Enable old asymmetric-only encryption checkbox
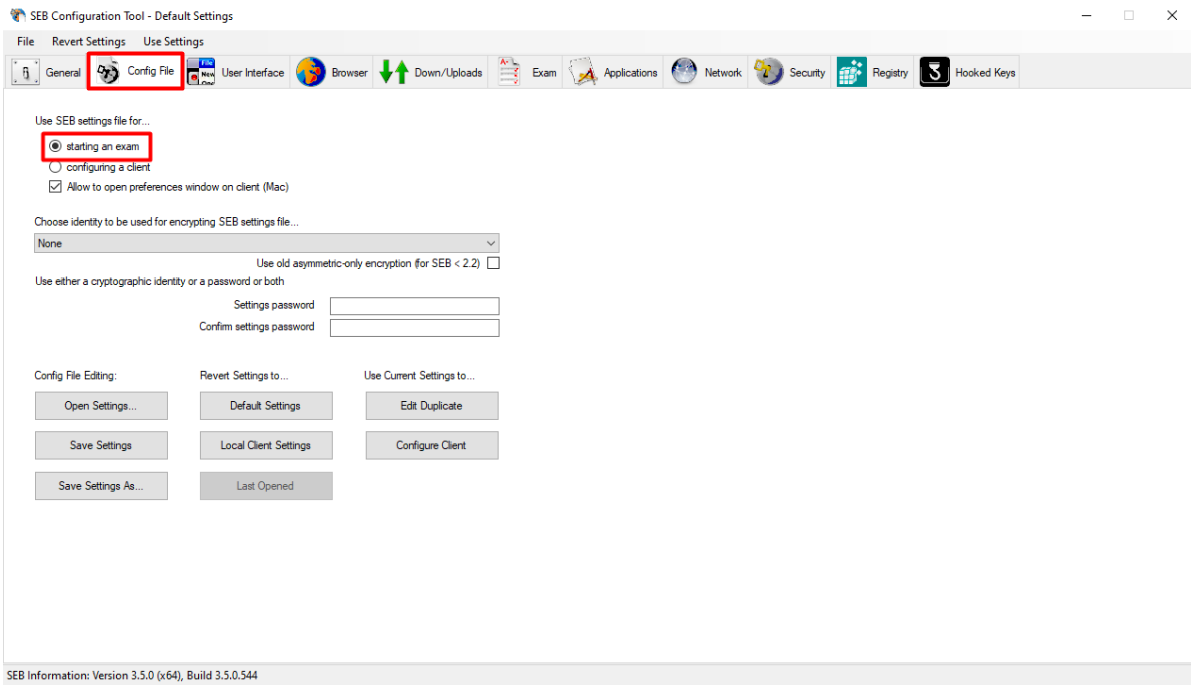The image size is (1191, 685). click(493, 264)
